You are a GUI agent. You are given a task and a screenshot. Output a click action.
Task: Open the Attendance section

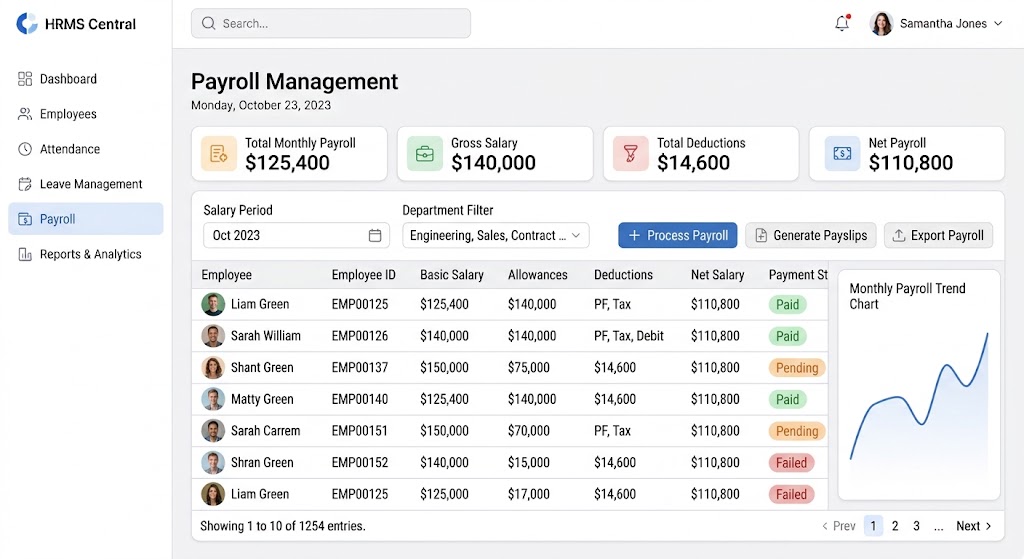[x=86, y=149]
